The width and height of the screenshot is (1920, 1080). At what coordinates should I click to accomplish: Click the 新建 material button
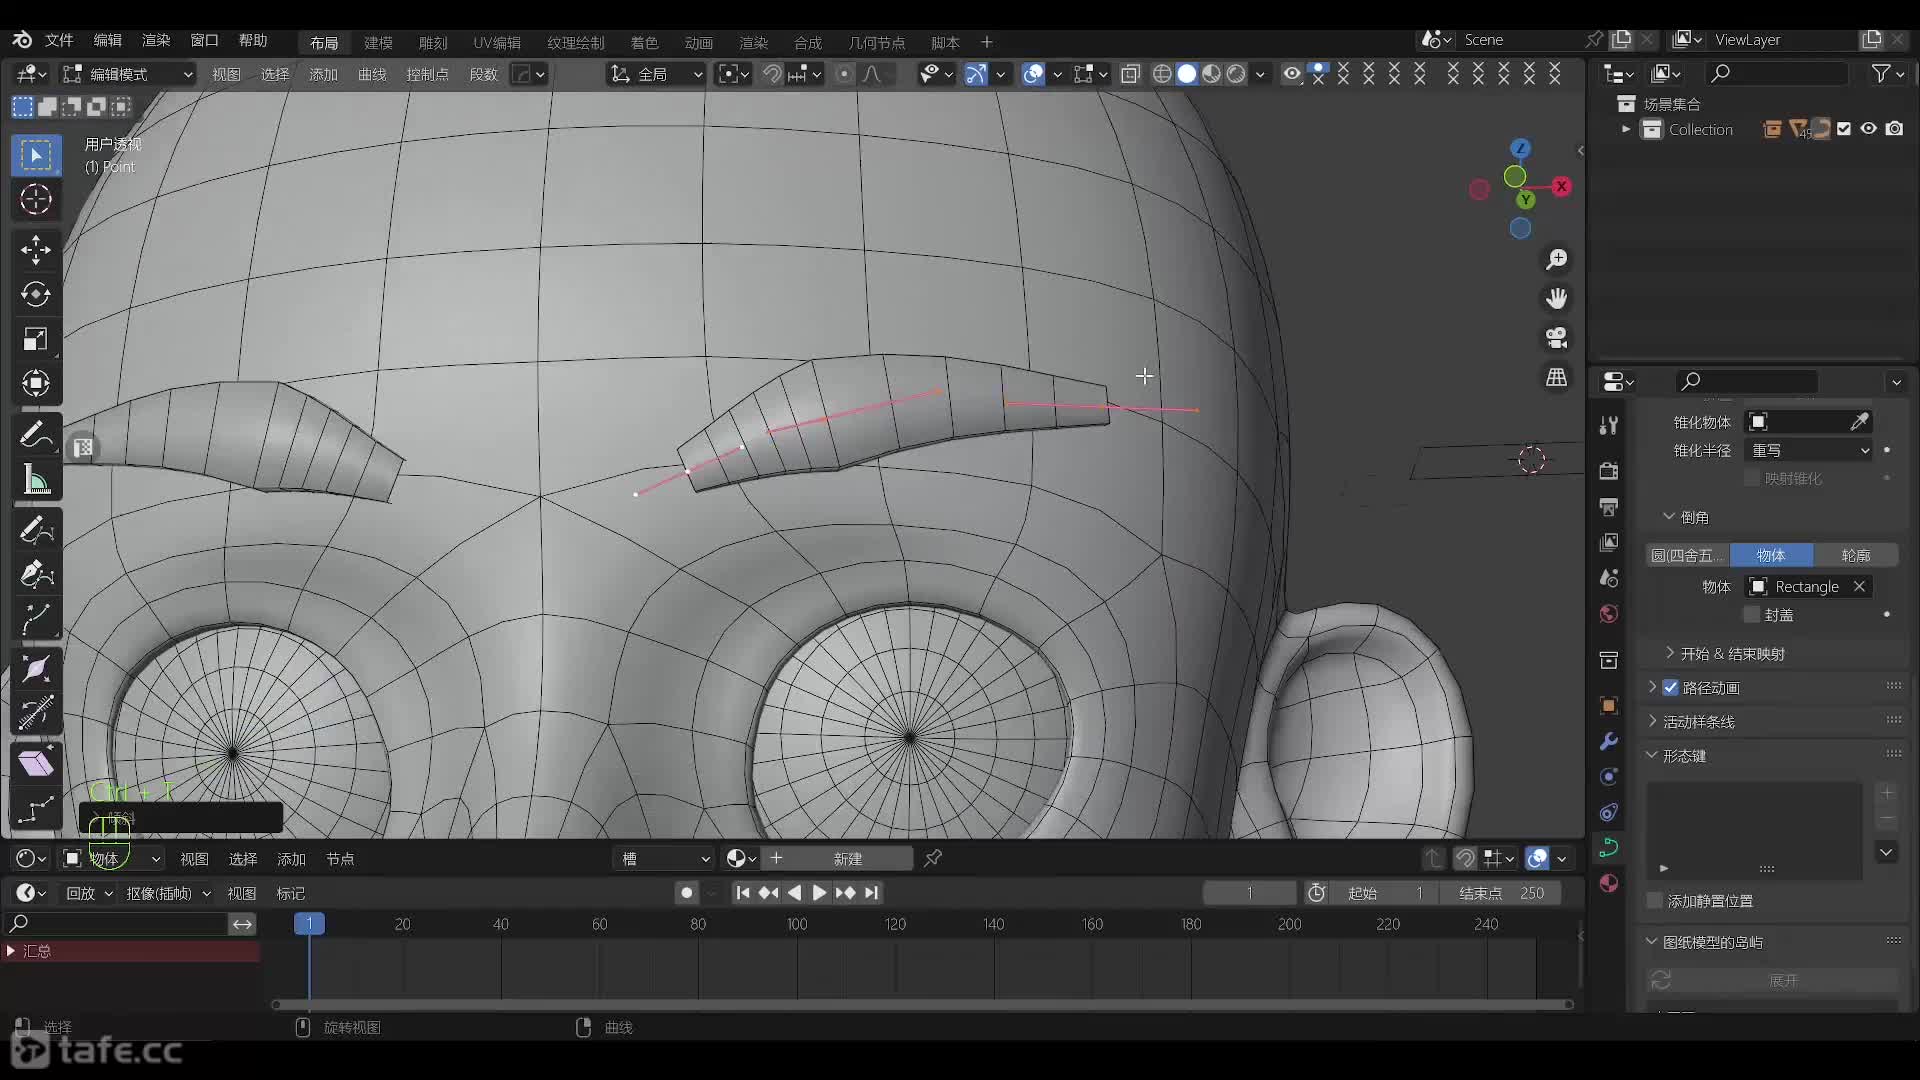tap(847, 859)
